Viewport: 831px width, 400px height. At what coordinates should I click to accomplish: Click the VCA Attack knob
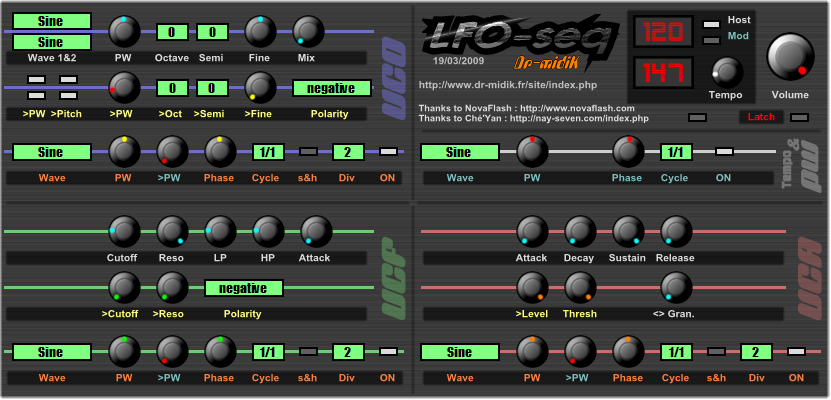[533, 232]
